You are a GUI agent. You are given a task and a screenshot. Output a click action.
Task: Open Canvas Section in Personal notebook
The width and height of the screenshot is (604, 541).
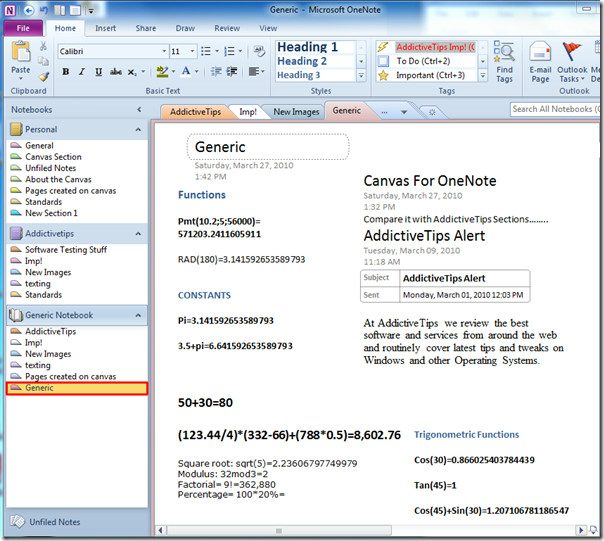tap(54, 157)
